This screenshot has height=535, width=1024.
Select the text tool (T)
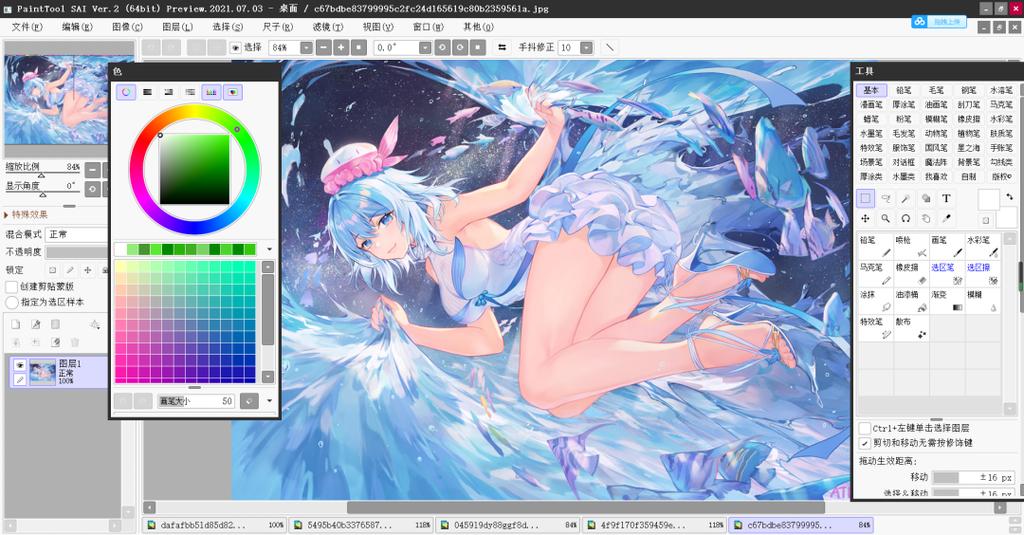[946, 198]
